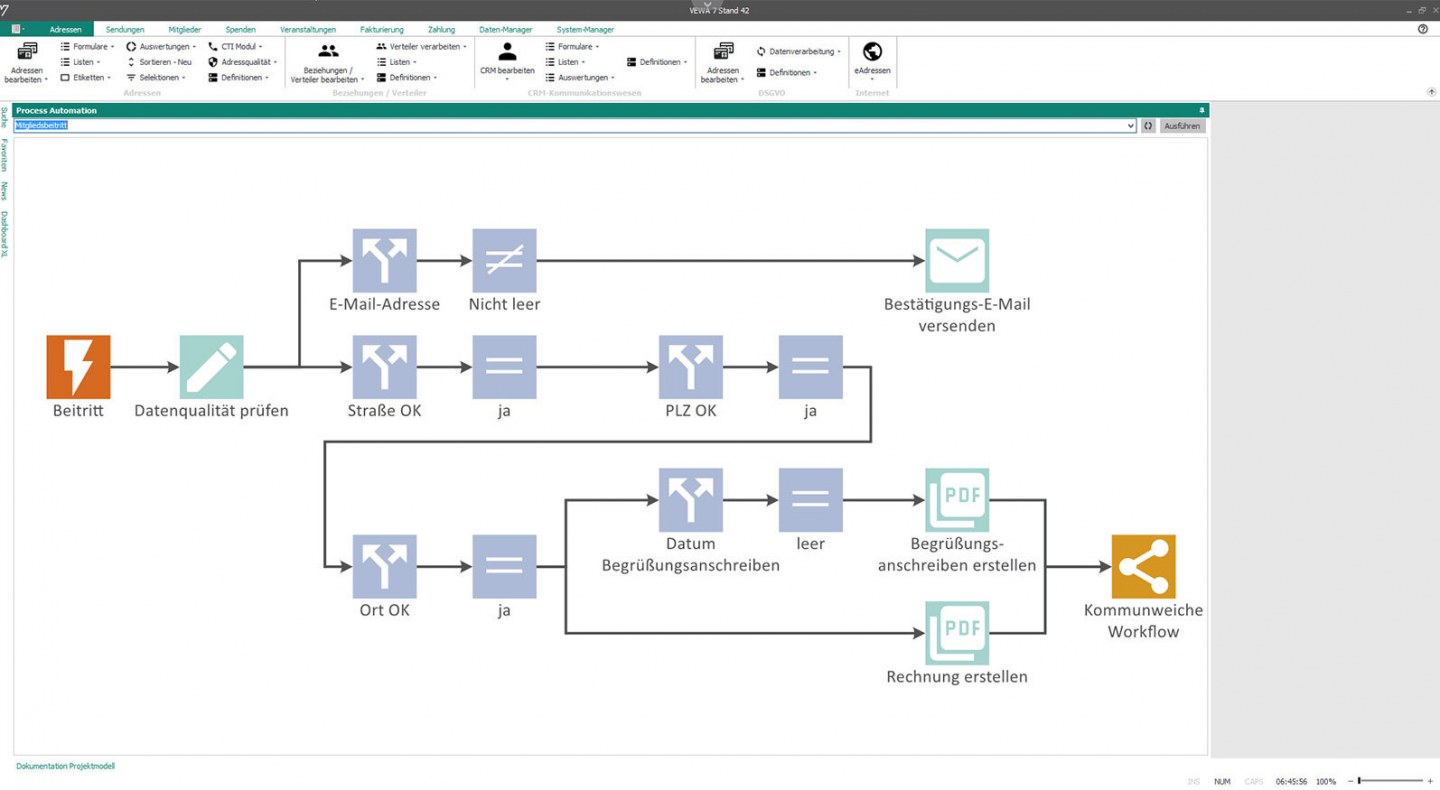The height and width of the screenshot is (790, 1440).
Task: Expand the Auswertungen dropdown in Adressen group
Action: point(161,47)
